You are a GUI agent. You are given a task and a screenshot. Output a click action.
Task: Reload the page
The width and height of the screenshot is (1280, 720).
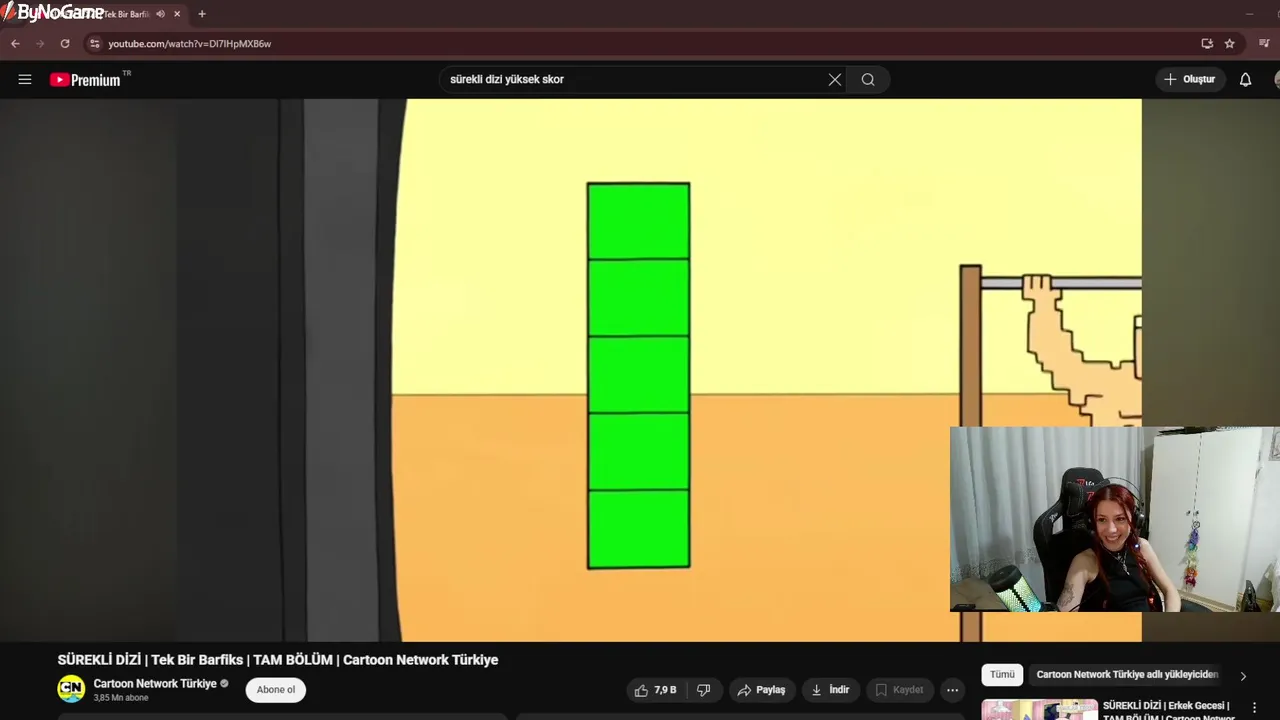(x=65, y=44)
